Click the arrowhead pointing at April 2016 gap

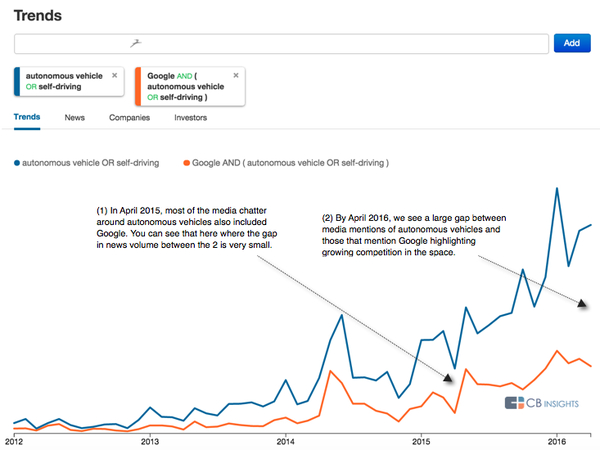pyautogui.click(x=580, y=302)
